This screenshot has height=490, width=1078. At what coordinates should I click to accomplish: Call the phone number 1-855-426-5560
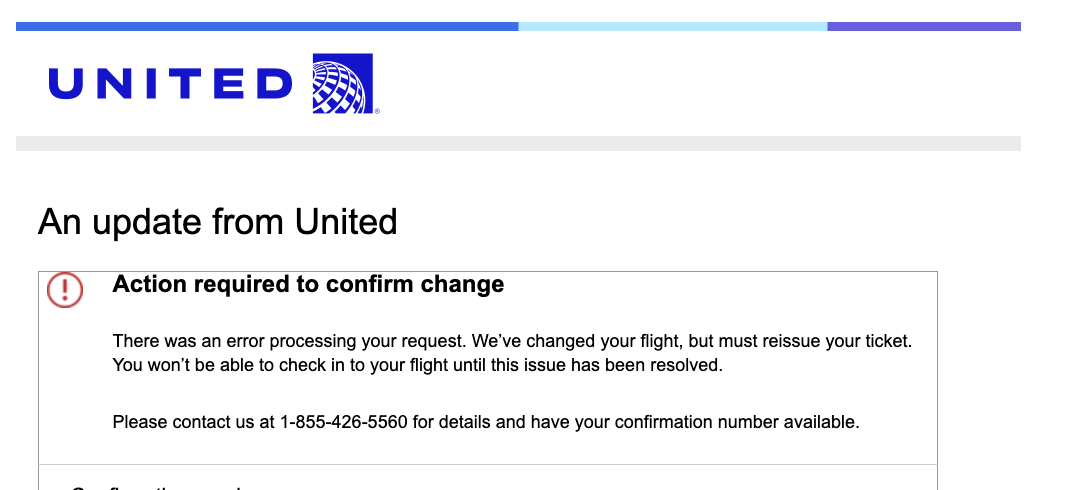[343, 422]
